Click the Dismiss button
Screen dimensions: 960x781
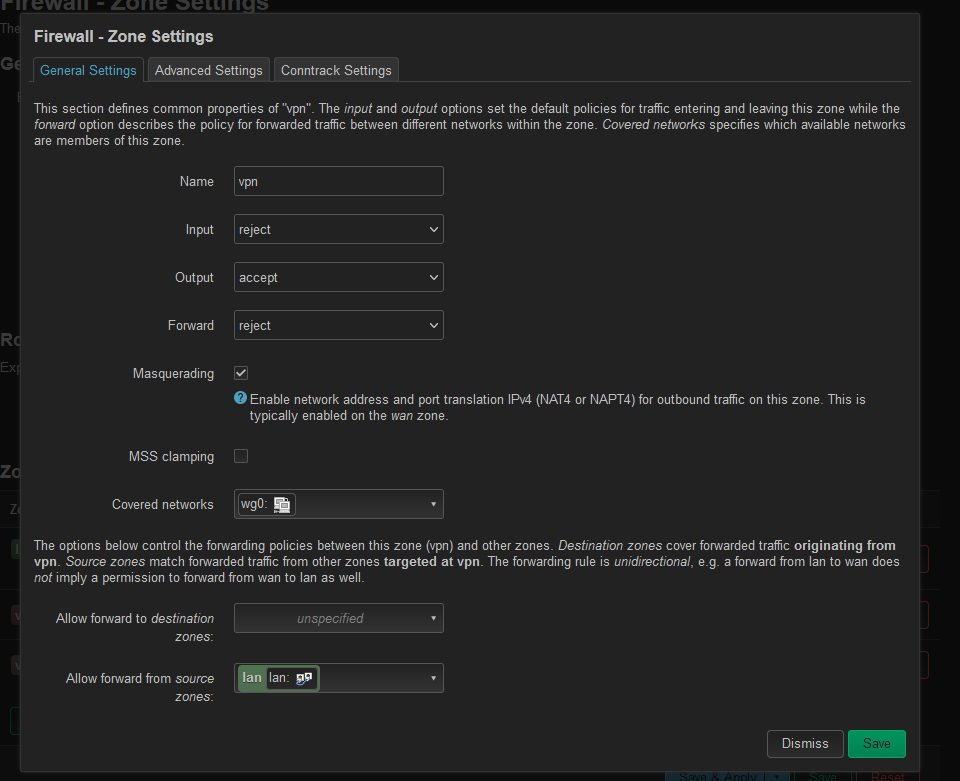click(x=804, y=744)
